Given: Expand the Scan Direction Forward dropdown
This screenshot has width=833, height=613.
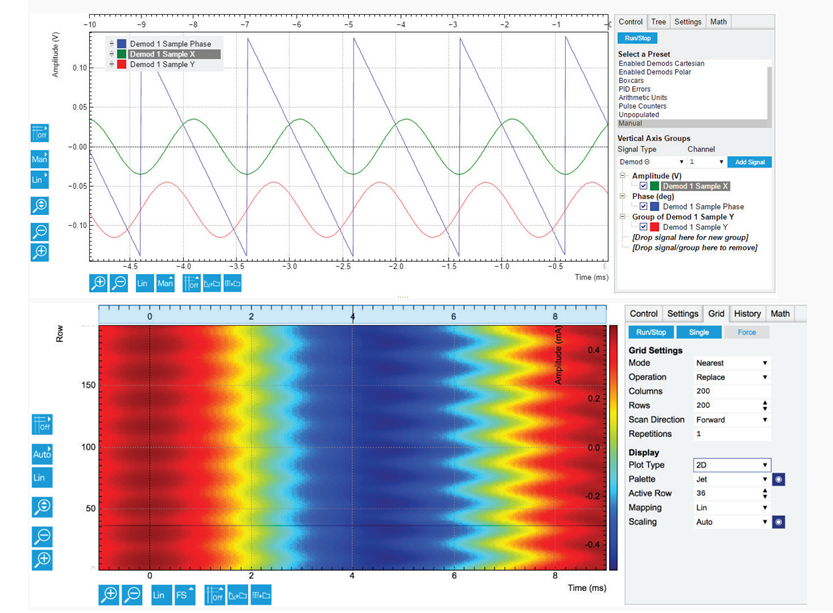Looking at the screenshot, I should coord(731,420).
